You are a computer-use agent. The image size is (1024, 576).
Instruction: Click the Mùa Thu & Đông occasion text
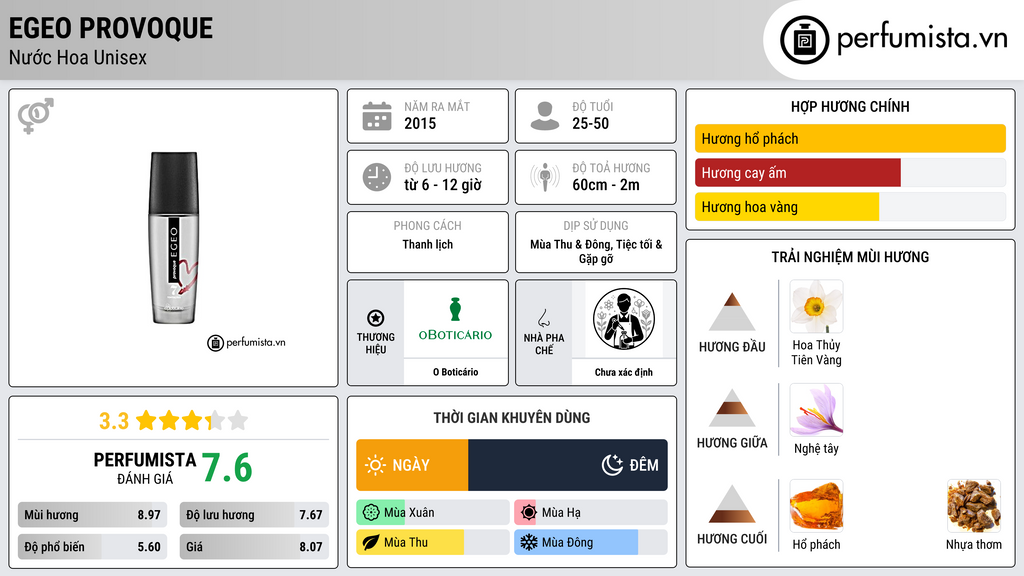596,251
